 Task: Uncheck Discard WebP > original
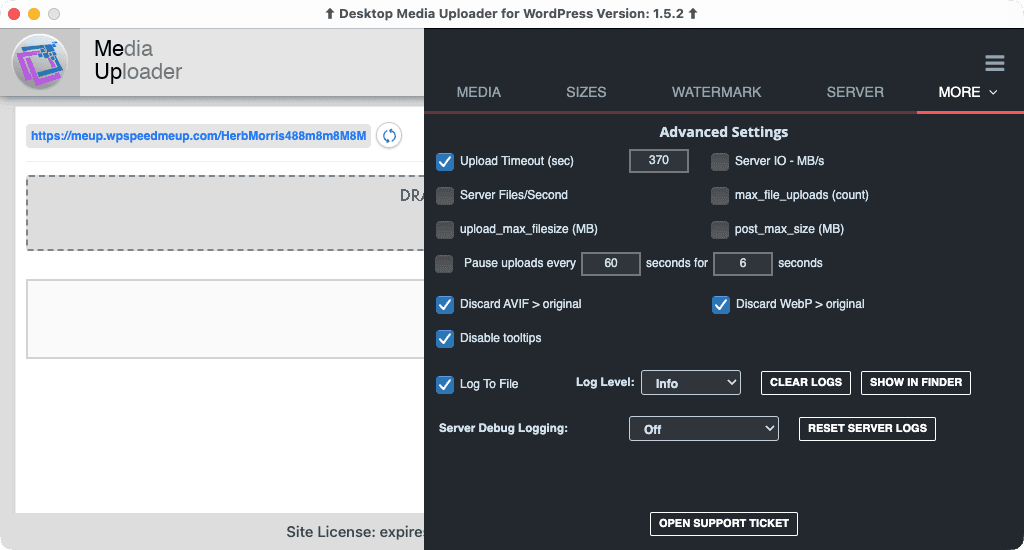tap(721, 304)
